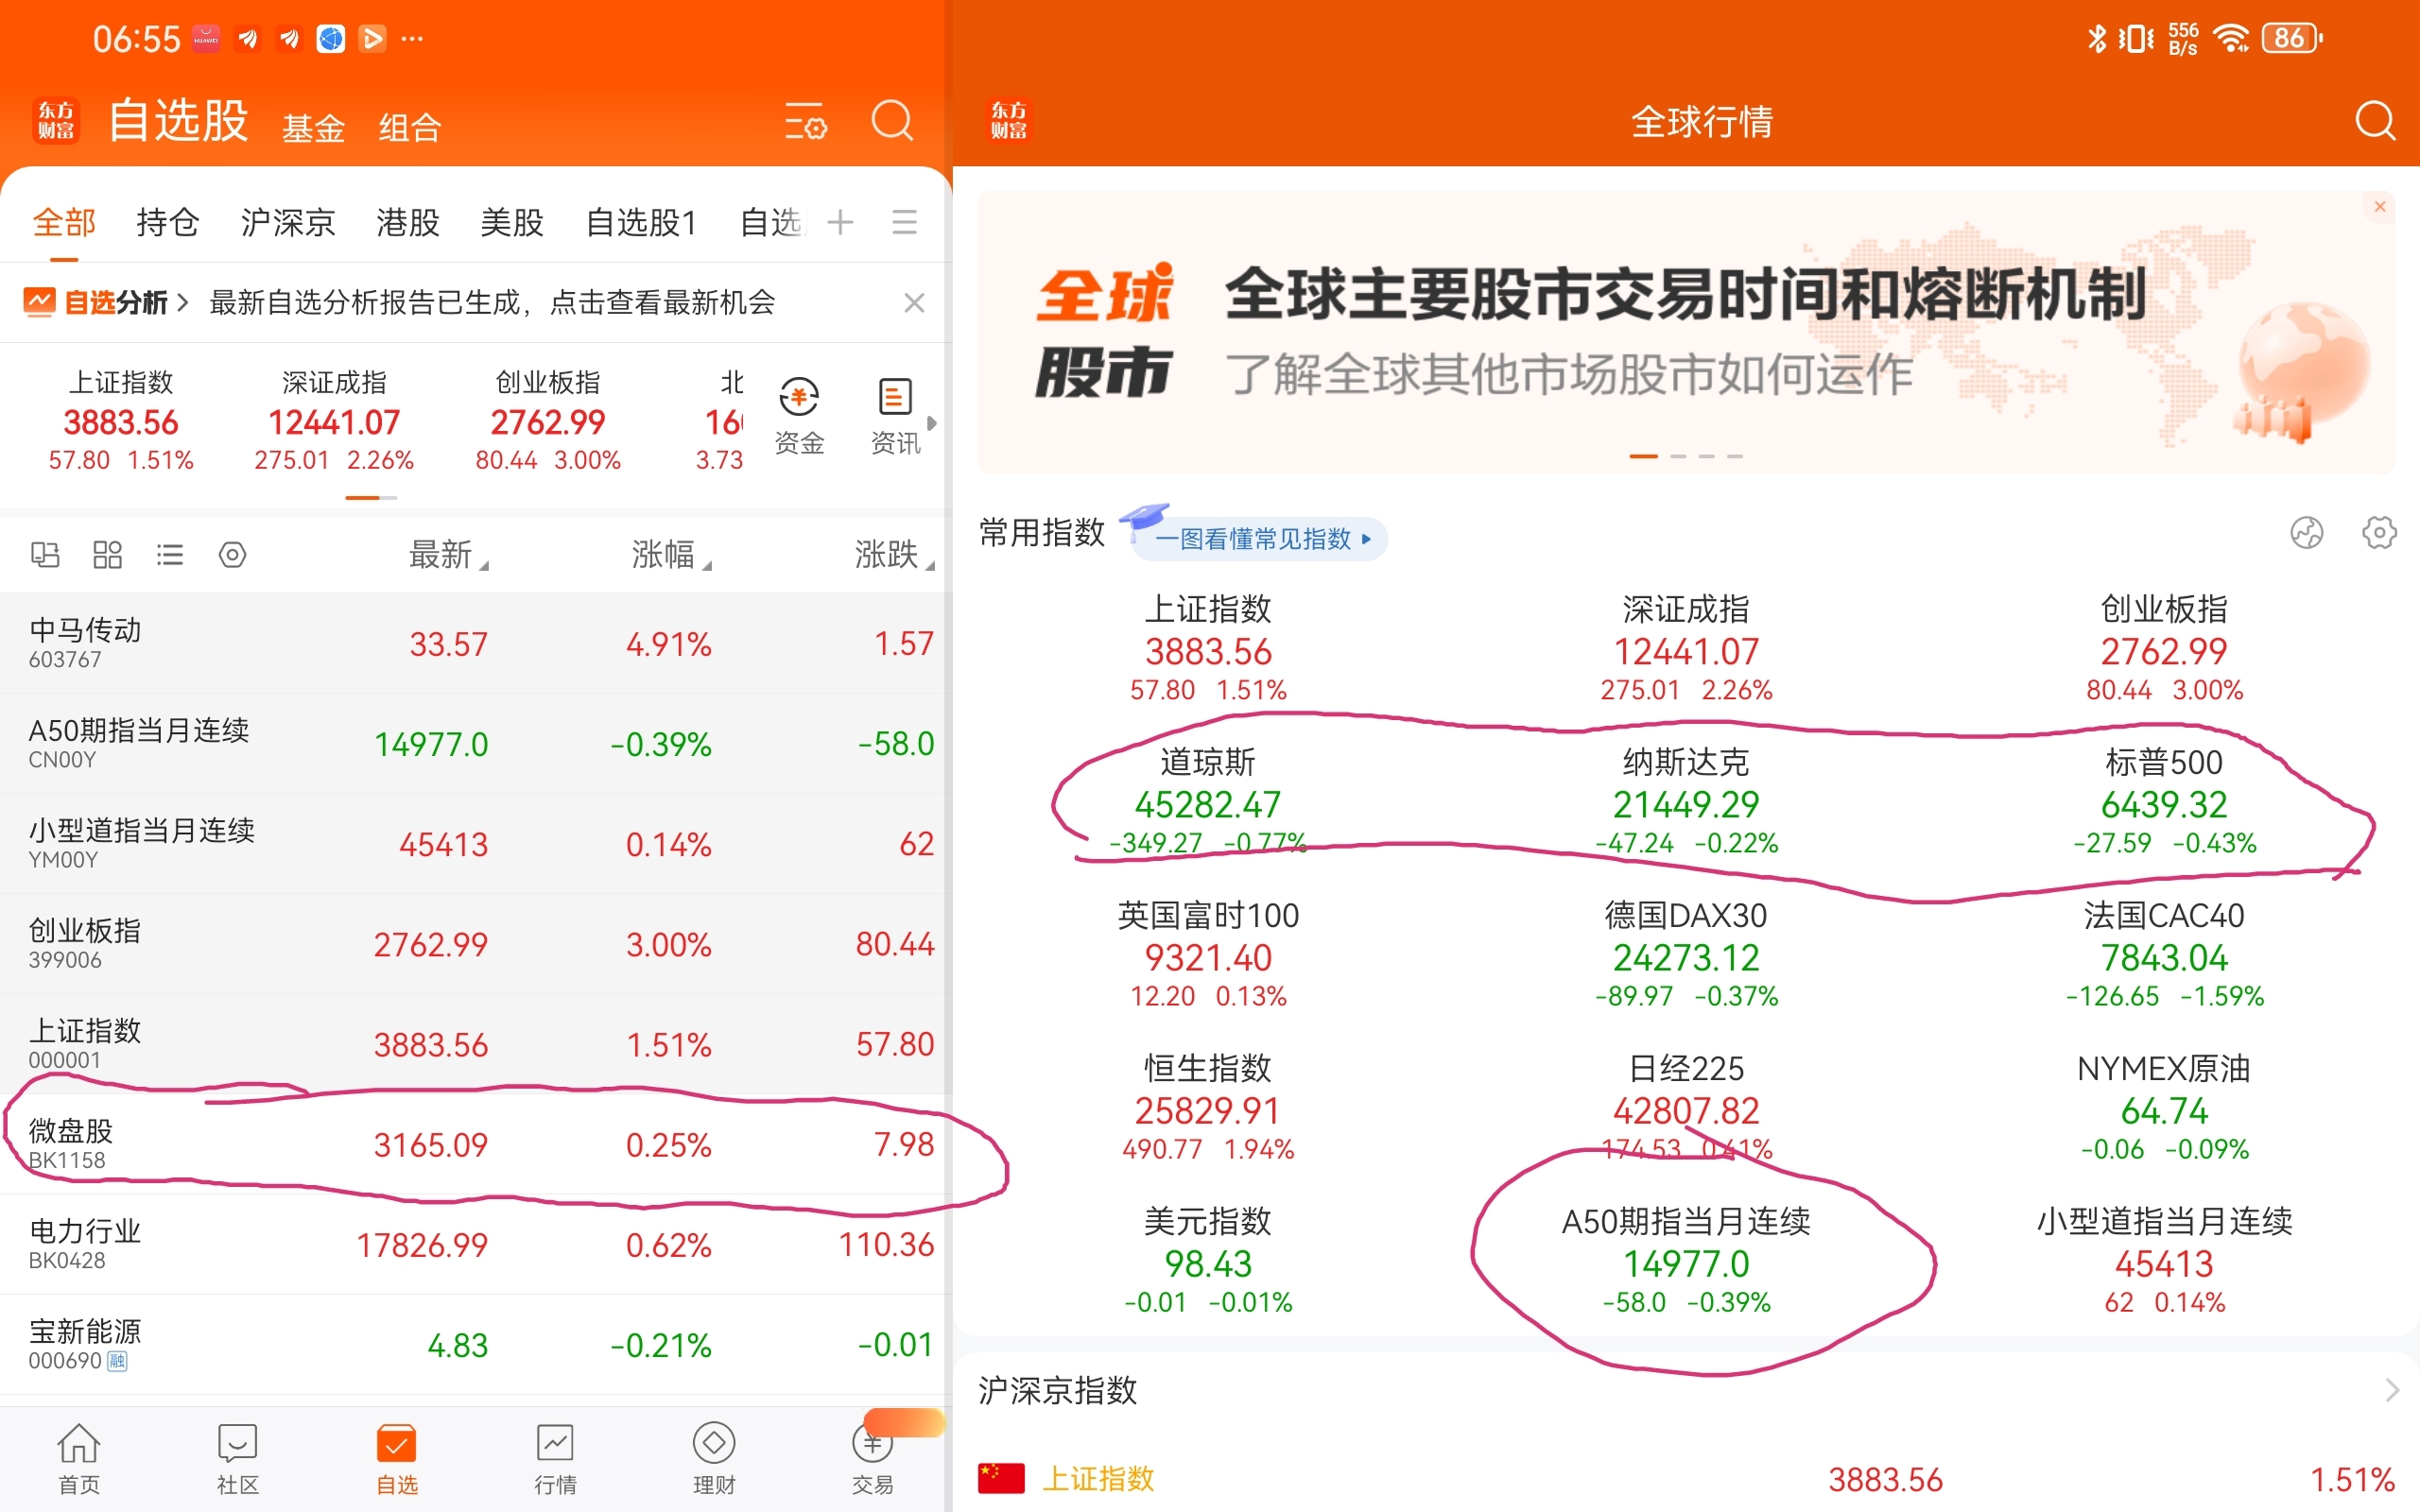Open the globe icon beside 常用指数
This screenshot has width=2420, height=1512.
pos(2306,532)
